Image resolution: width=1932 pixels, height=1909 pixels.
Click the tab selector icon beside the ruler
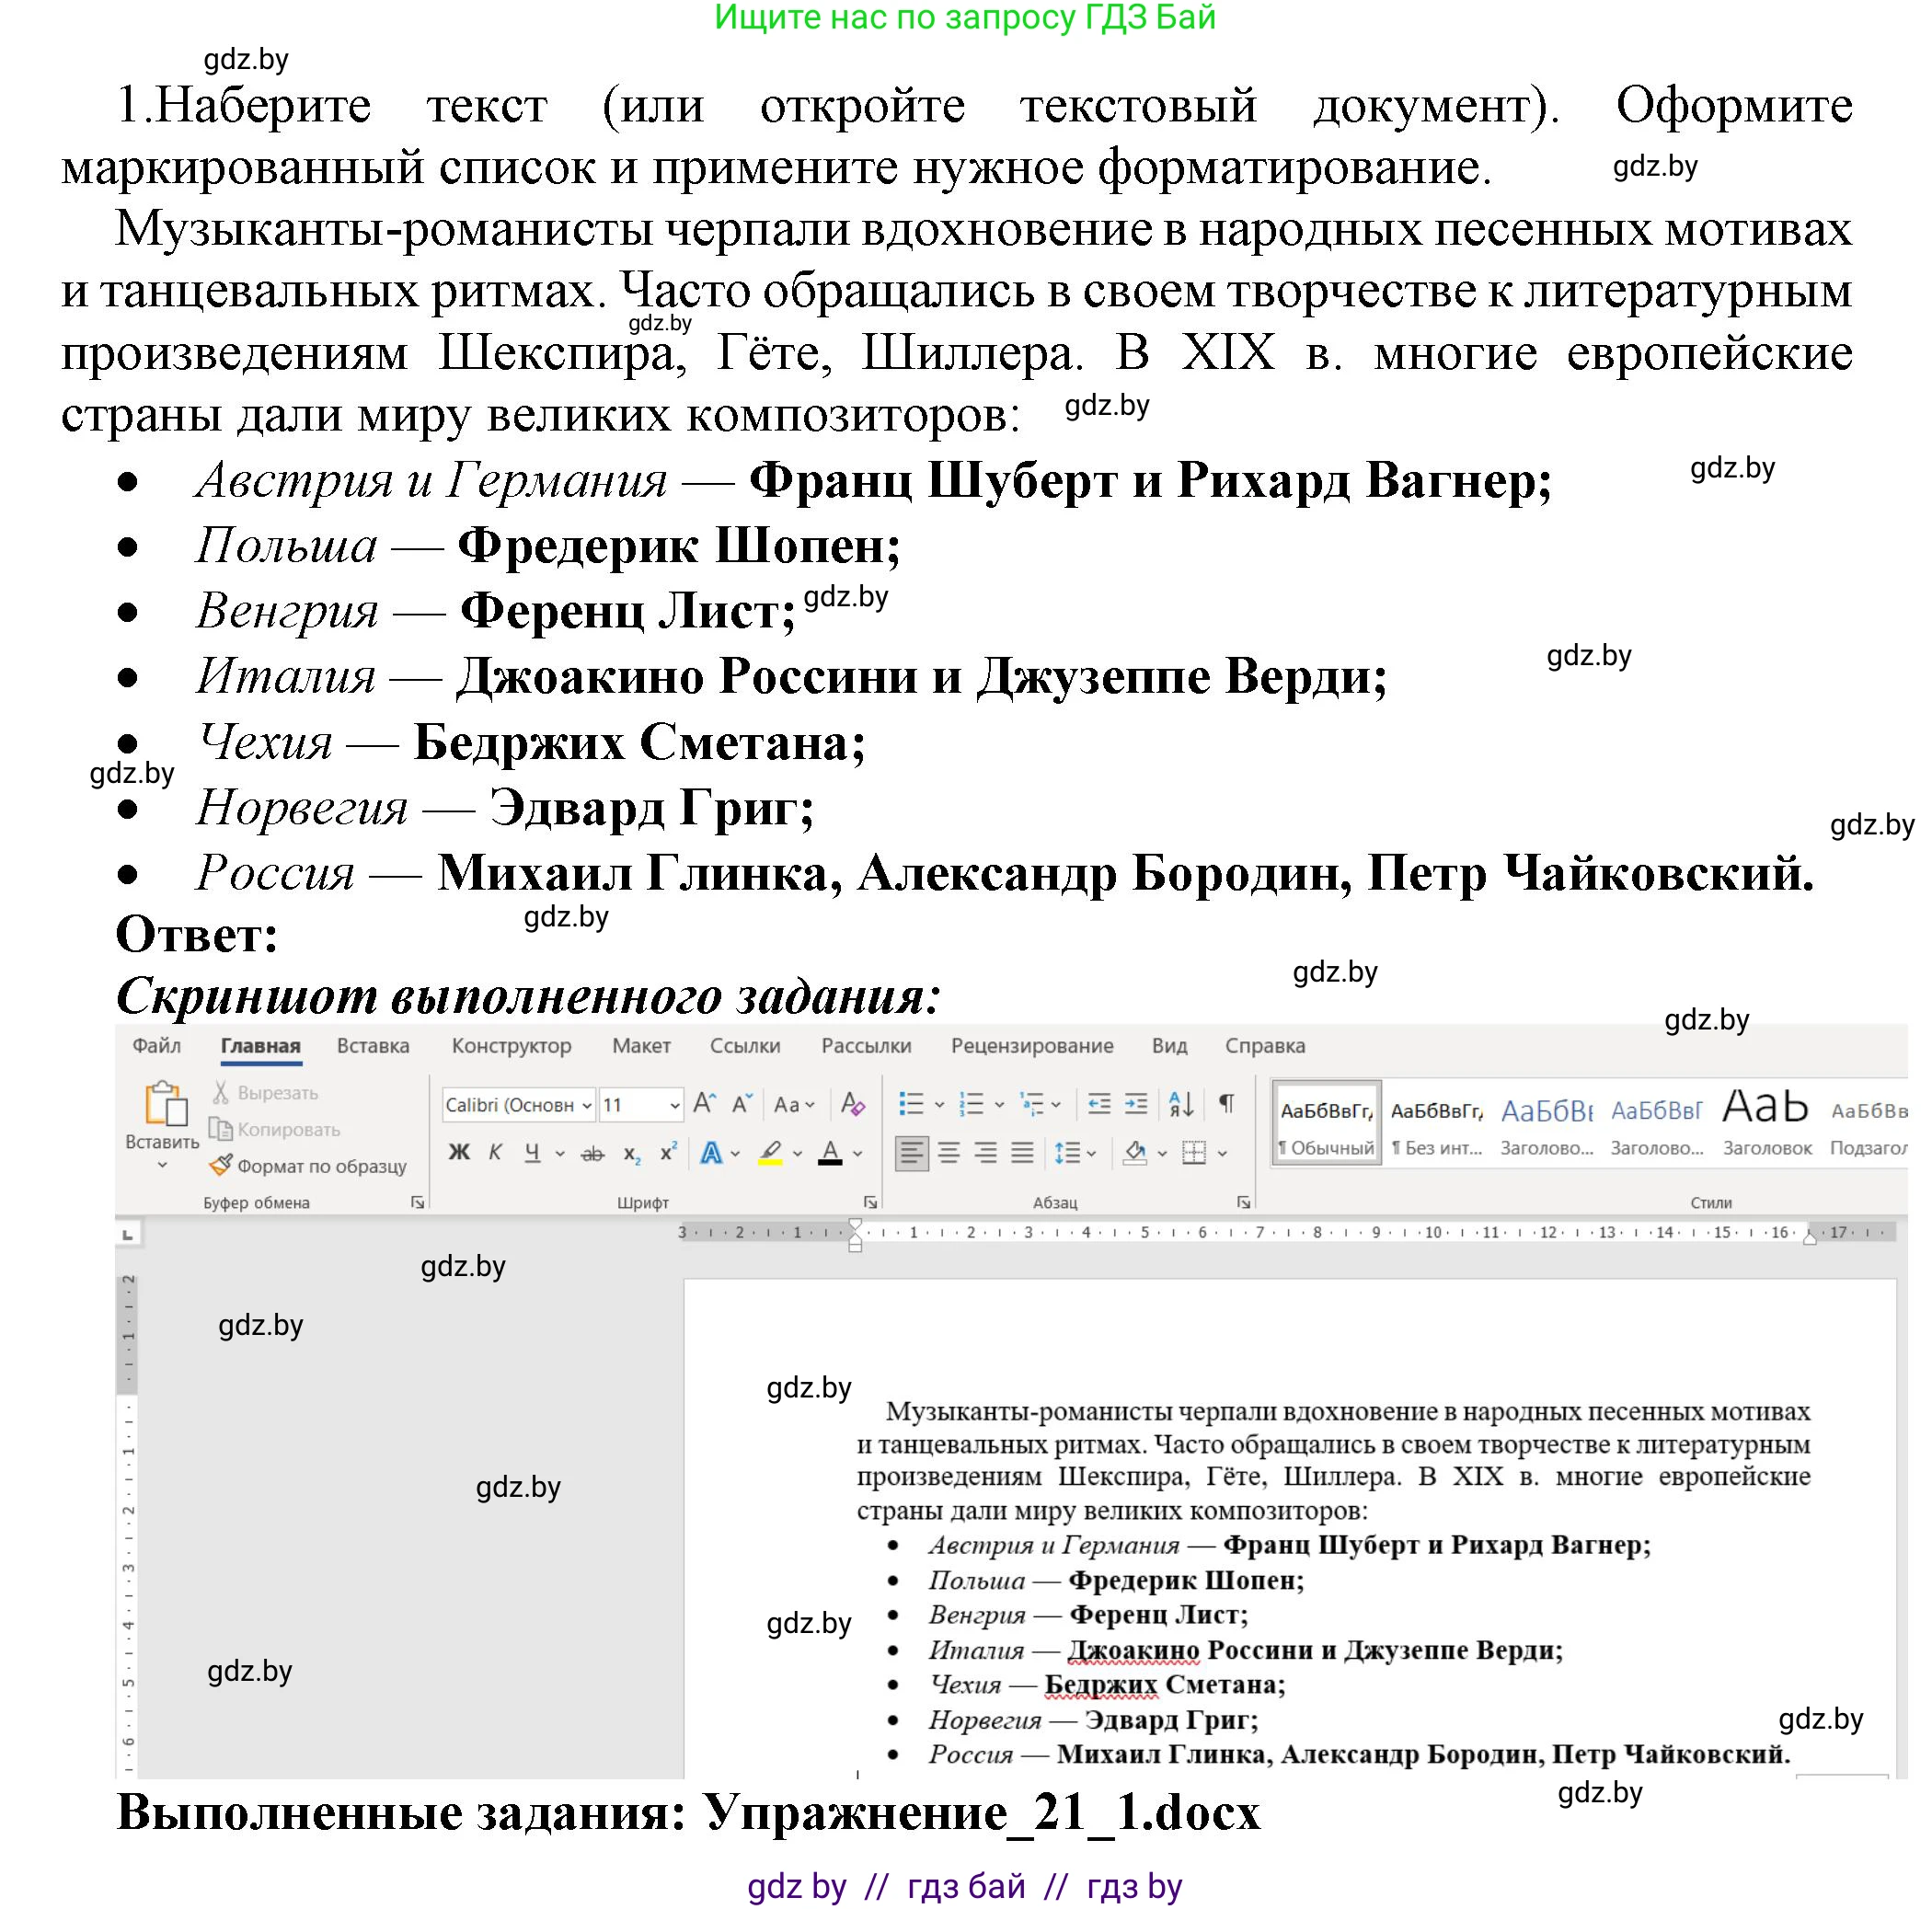click(127, 1236)
